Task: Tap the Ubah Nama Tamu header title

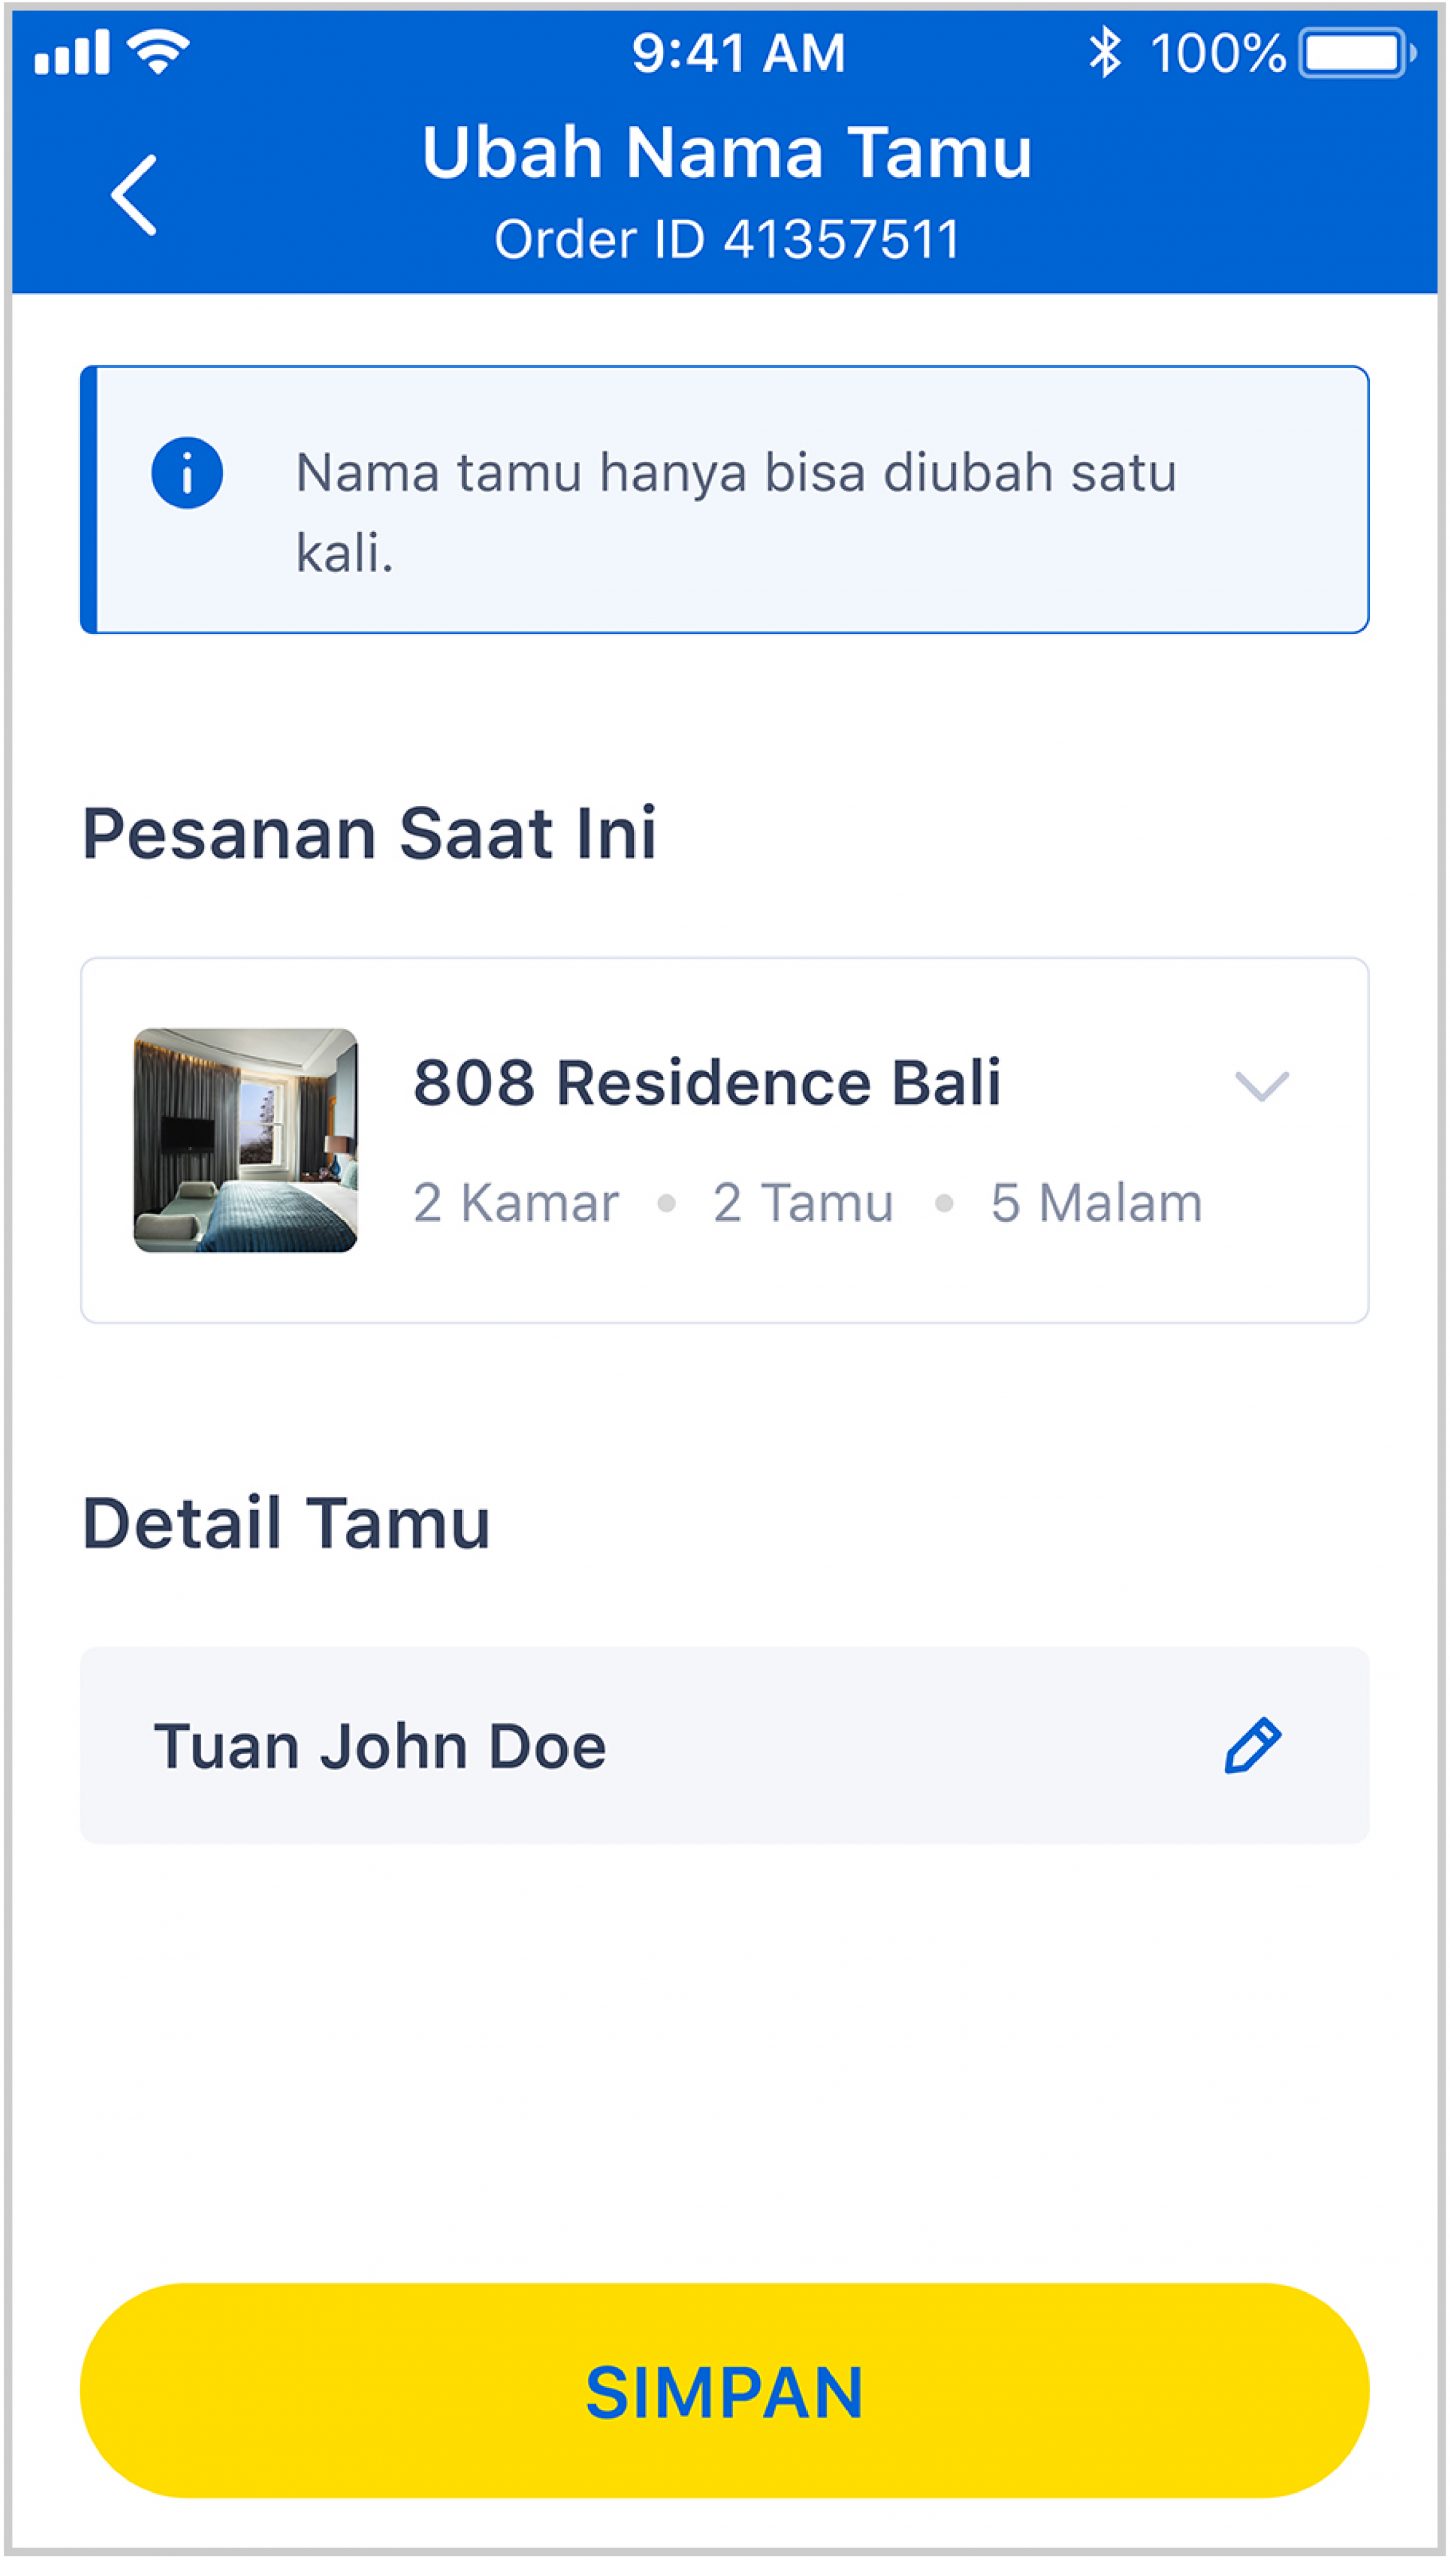Action: [727, 153]
